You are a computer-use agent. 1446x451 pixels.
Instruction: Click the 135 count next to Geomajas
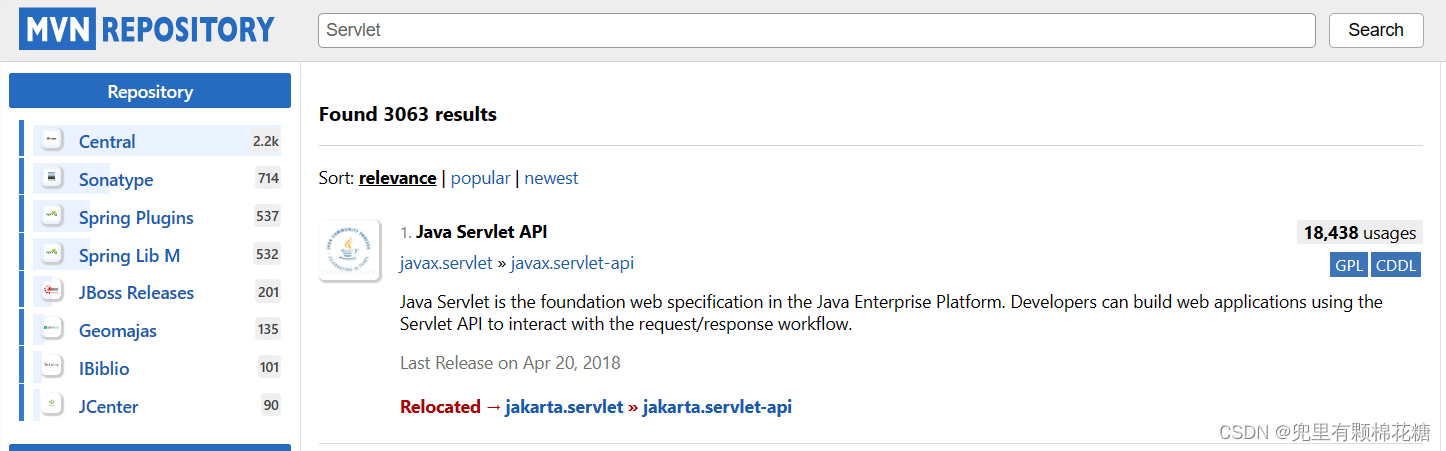click(268, 329)
